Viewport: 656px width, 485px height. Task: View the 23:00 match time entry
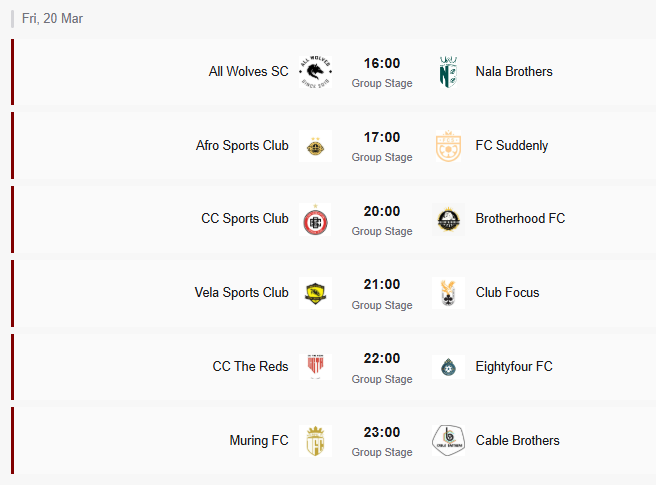point(381,433)
